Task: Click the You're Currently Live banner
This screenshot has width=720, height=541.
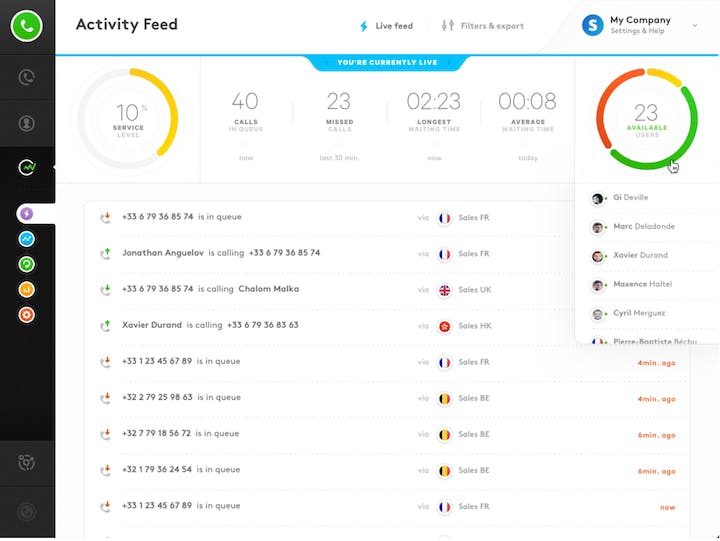Action: (x=387, y=62)
